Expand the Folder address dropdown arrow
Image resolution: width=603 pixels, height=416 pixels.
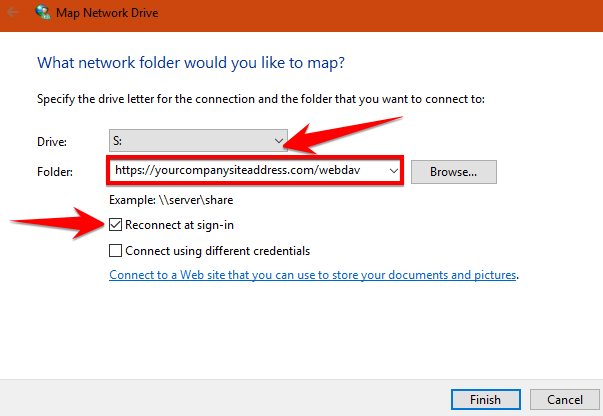pyautogui.click(x=393, y=171)
